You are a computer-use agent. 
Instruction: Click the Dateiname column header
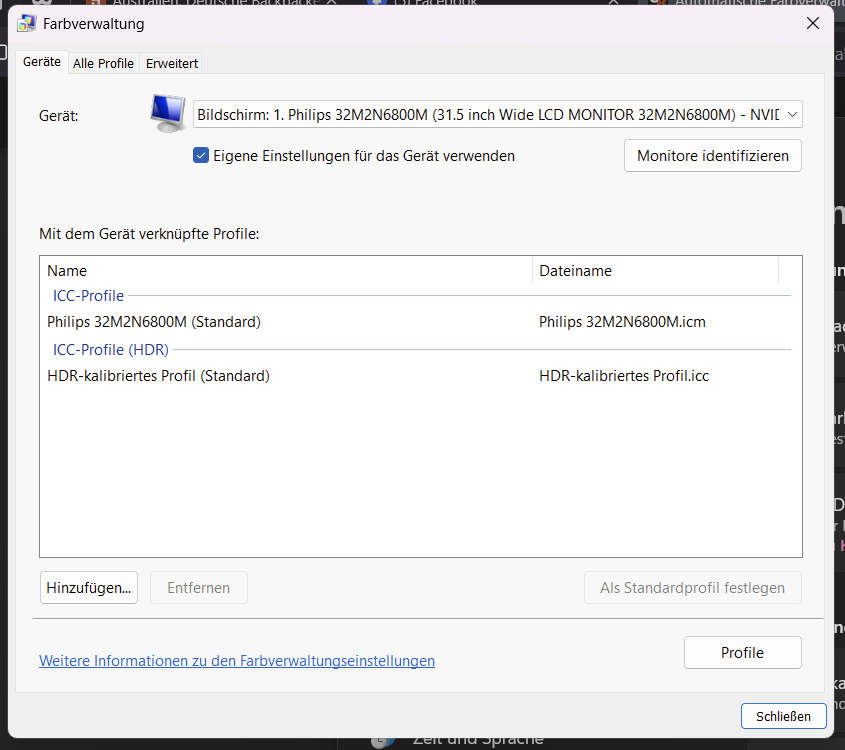pyautogui.click(x=656, y=270)
